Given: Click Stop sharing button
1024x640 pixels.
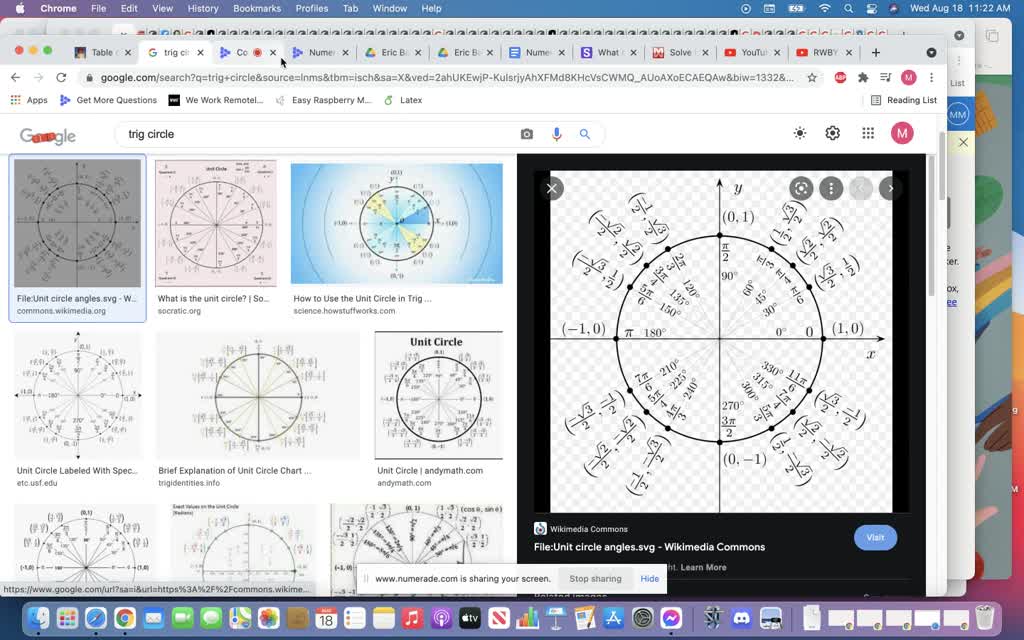Looking at the screenshot, I should 595,579.
